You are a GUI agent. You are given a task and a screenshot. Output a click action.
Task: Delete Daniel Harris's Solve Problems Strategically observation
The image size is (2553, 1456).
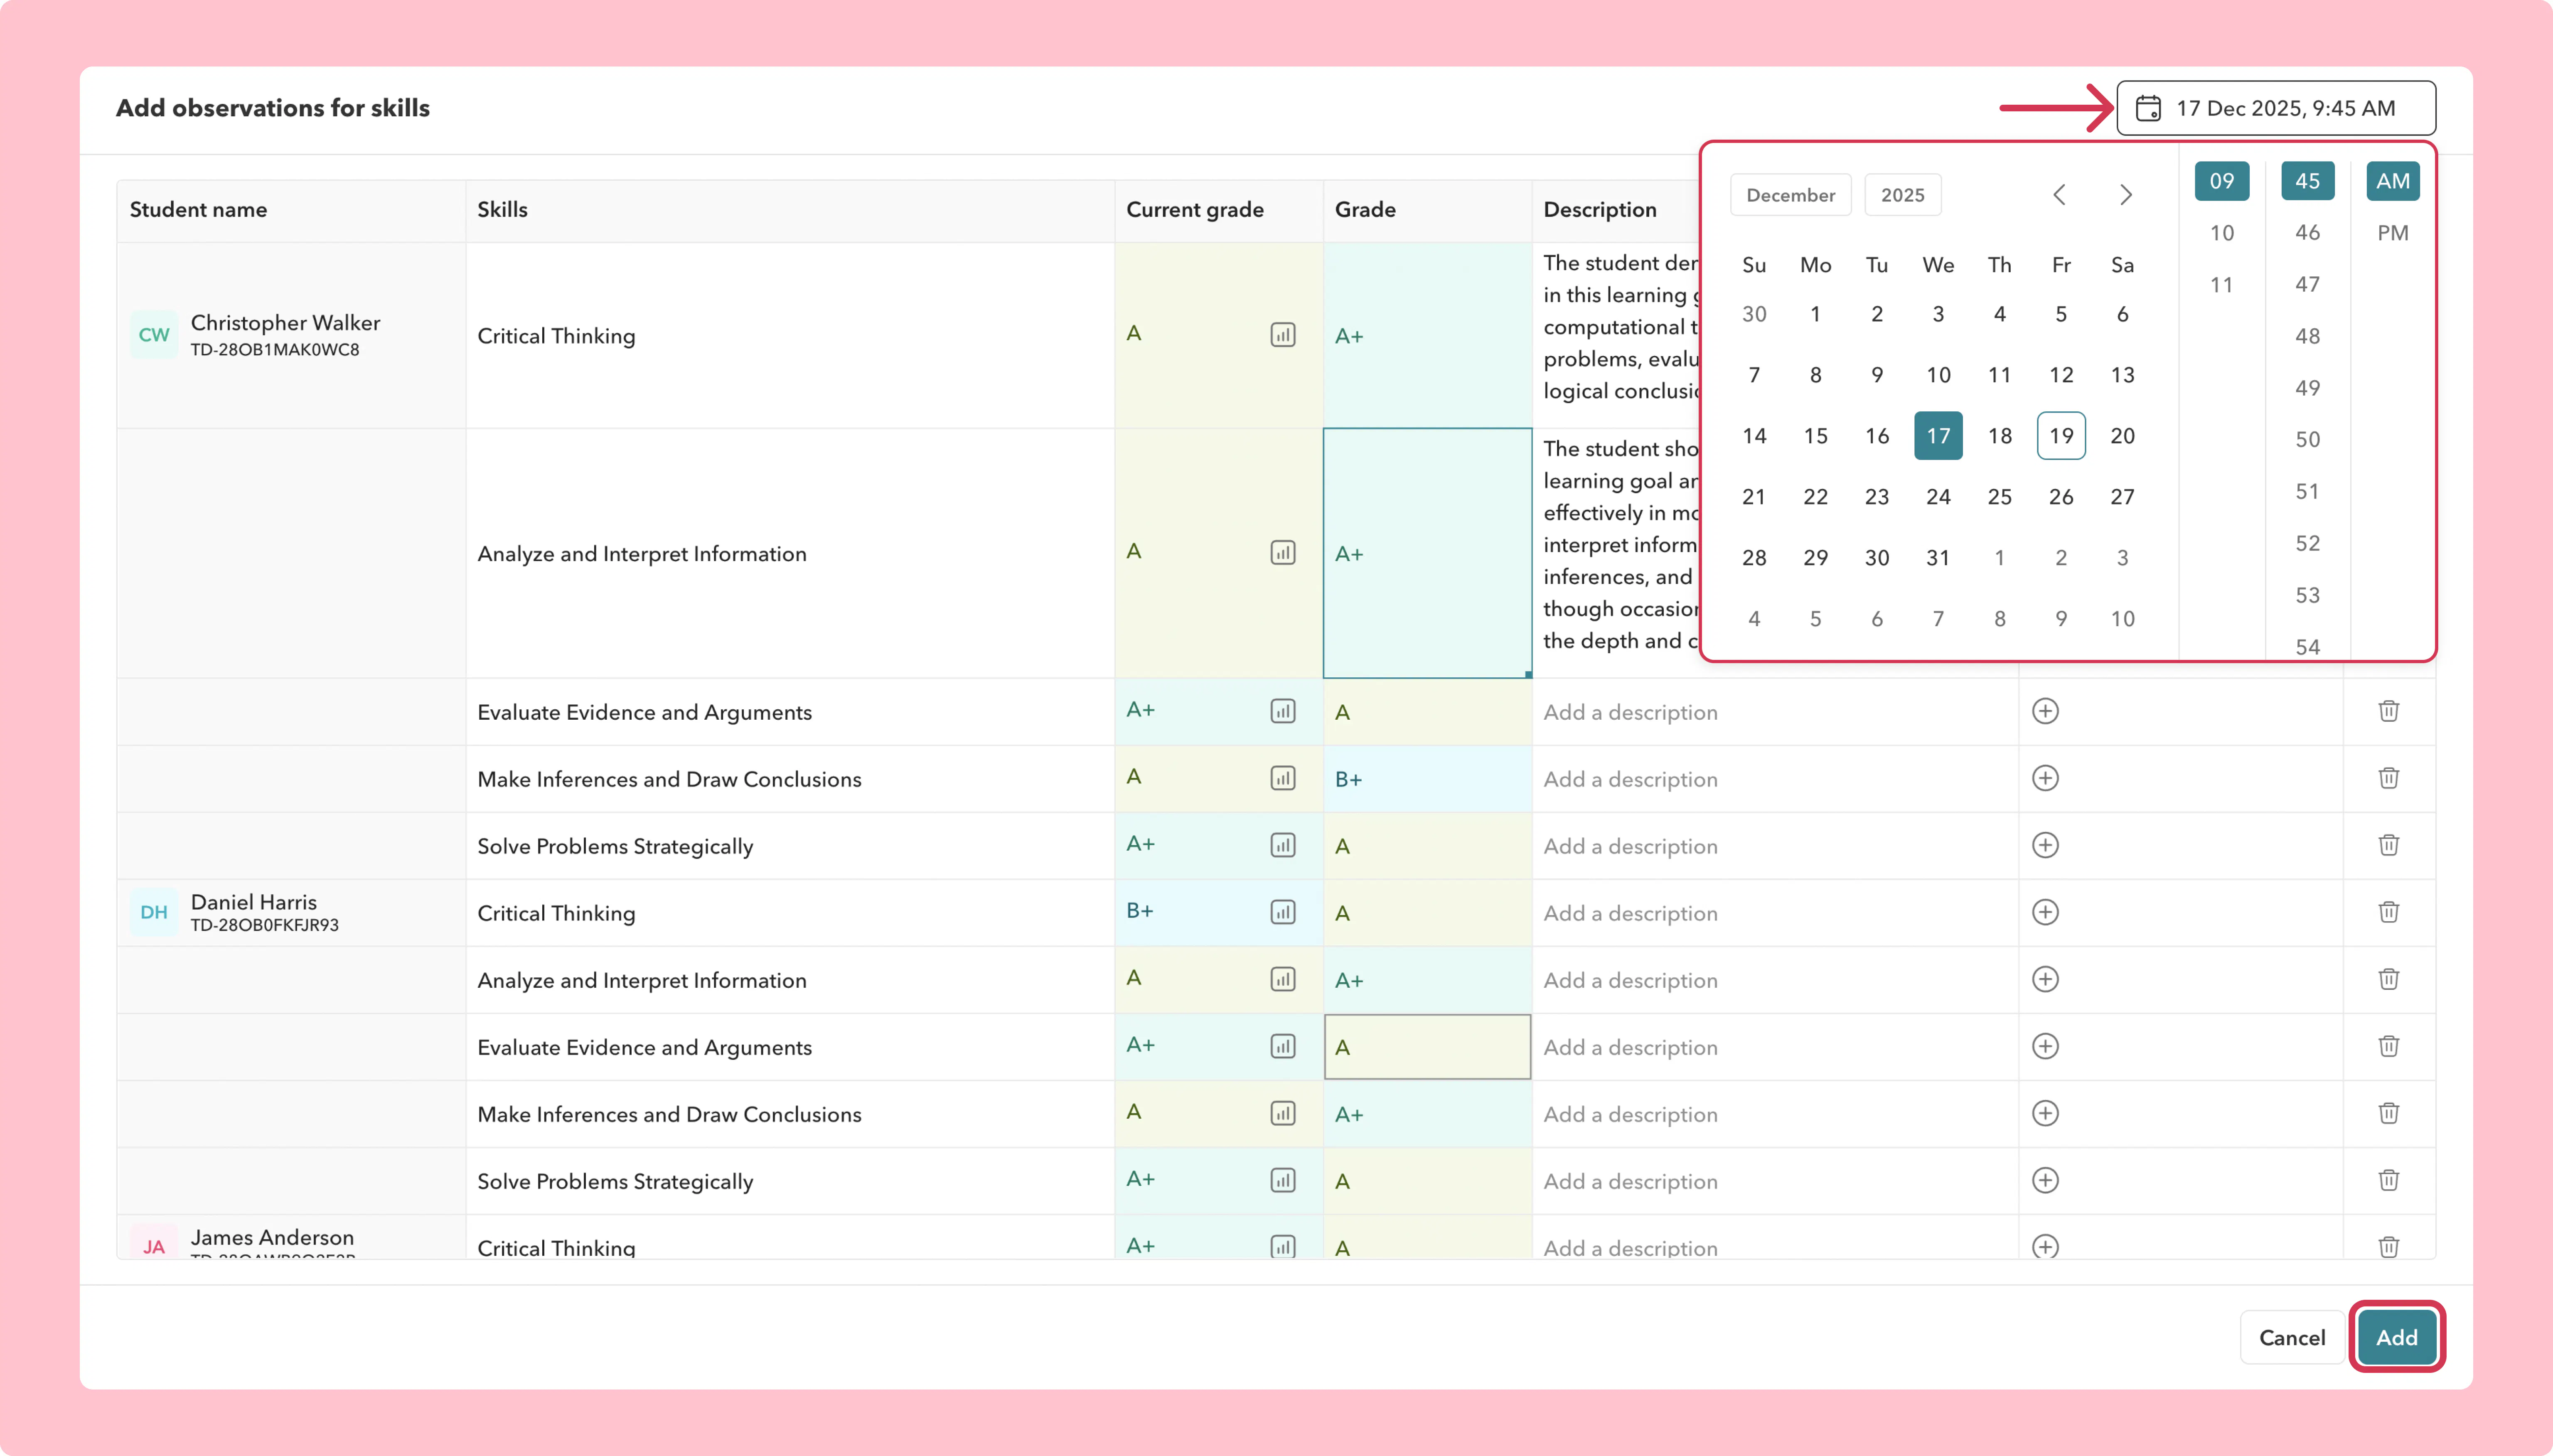[x=2389, y=1180]
